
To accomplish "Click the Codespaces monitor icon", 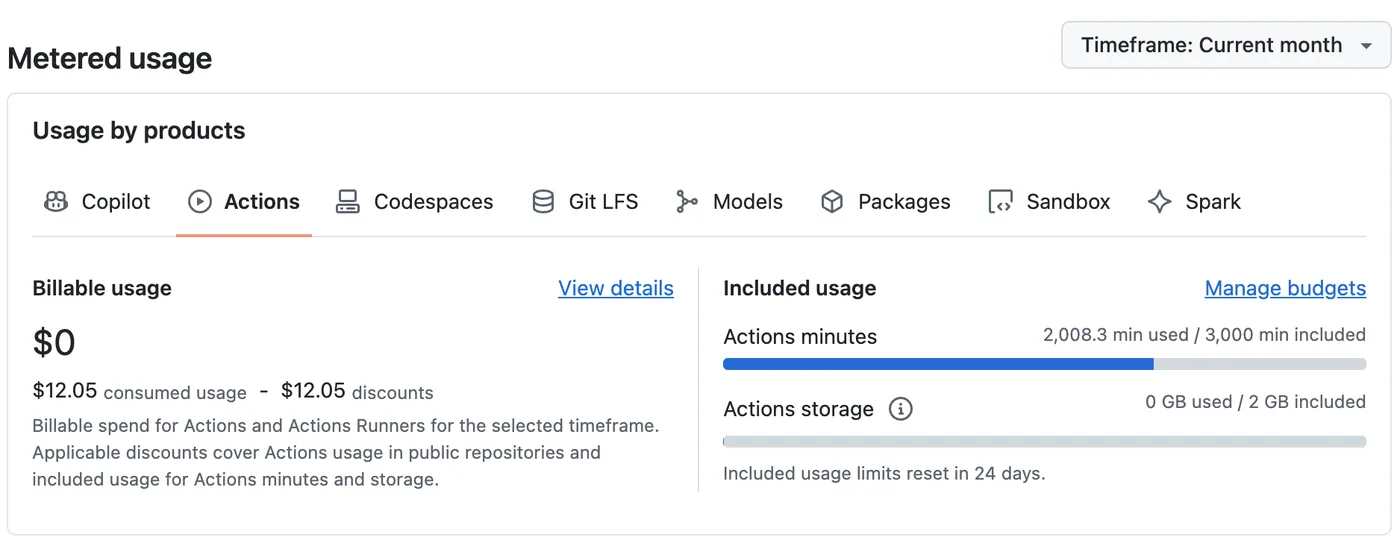I will pyautogui.click(x=347, y=202).
